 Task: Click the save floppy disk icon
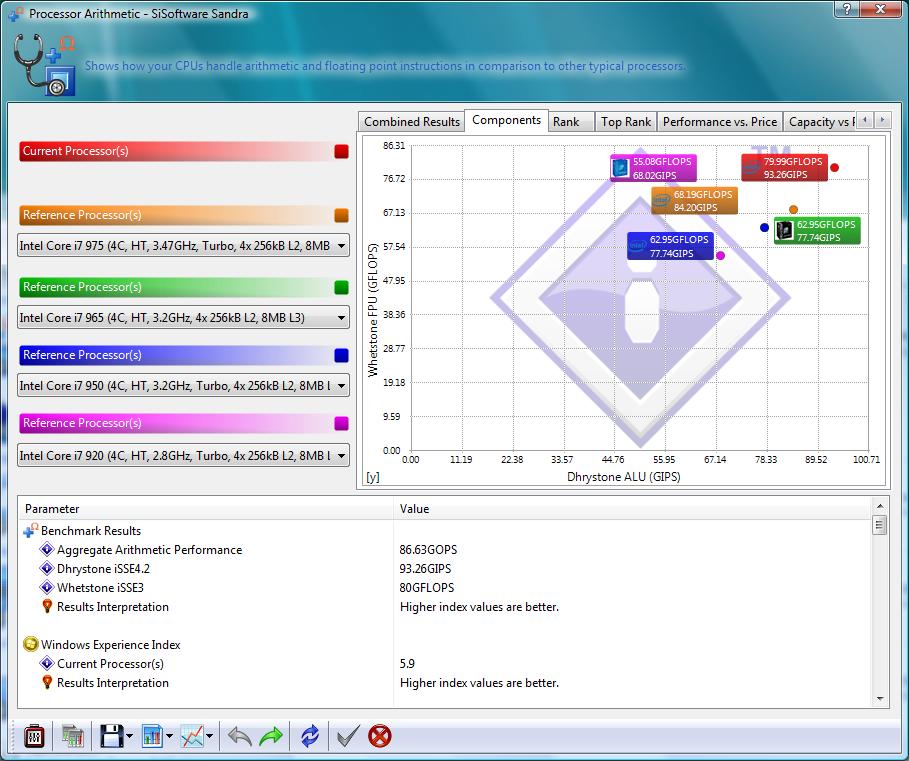click(109, 737)
